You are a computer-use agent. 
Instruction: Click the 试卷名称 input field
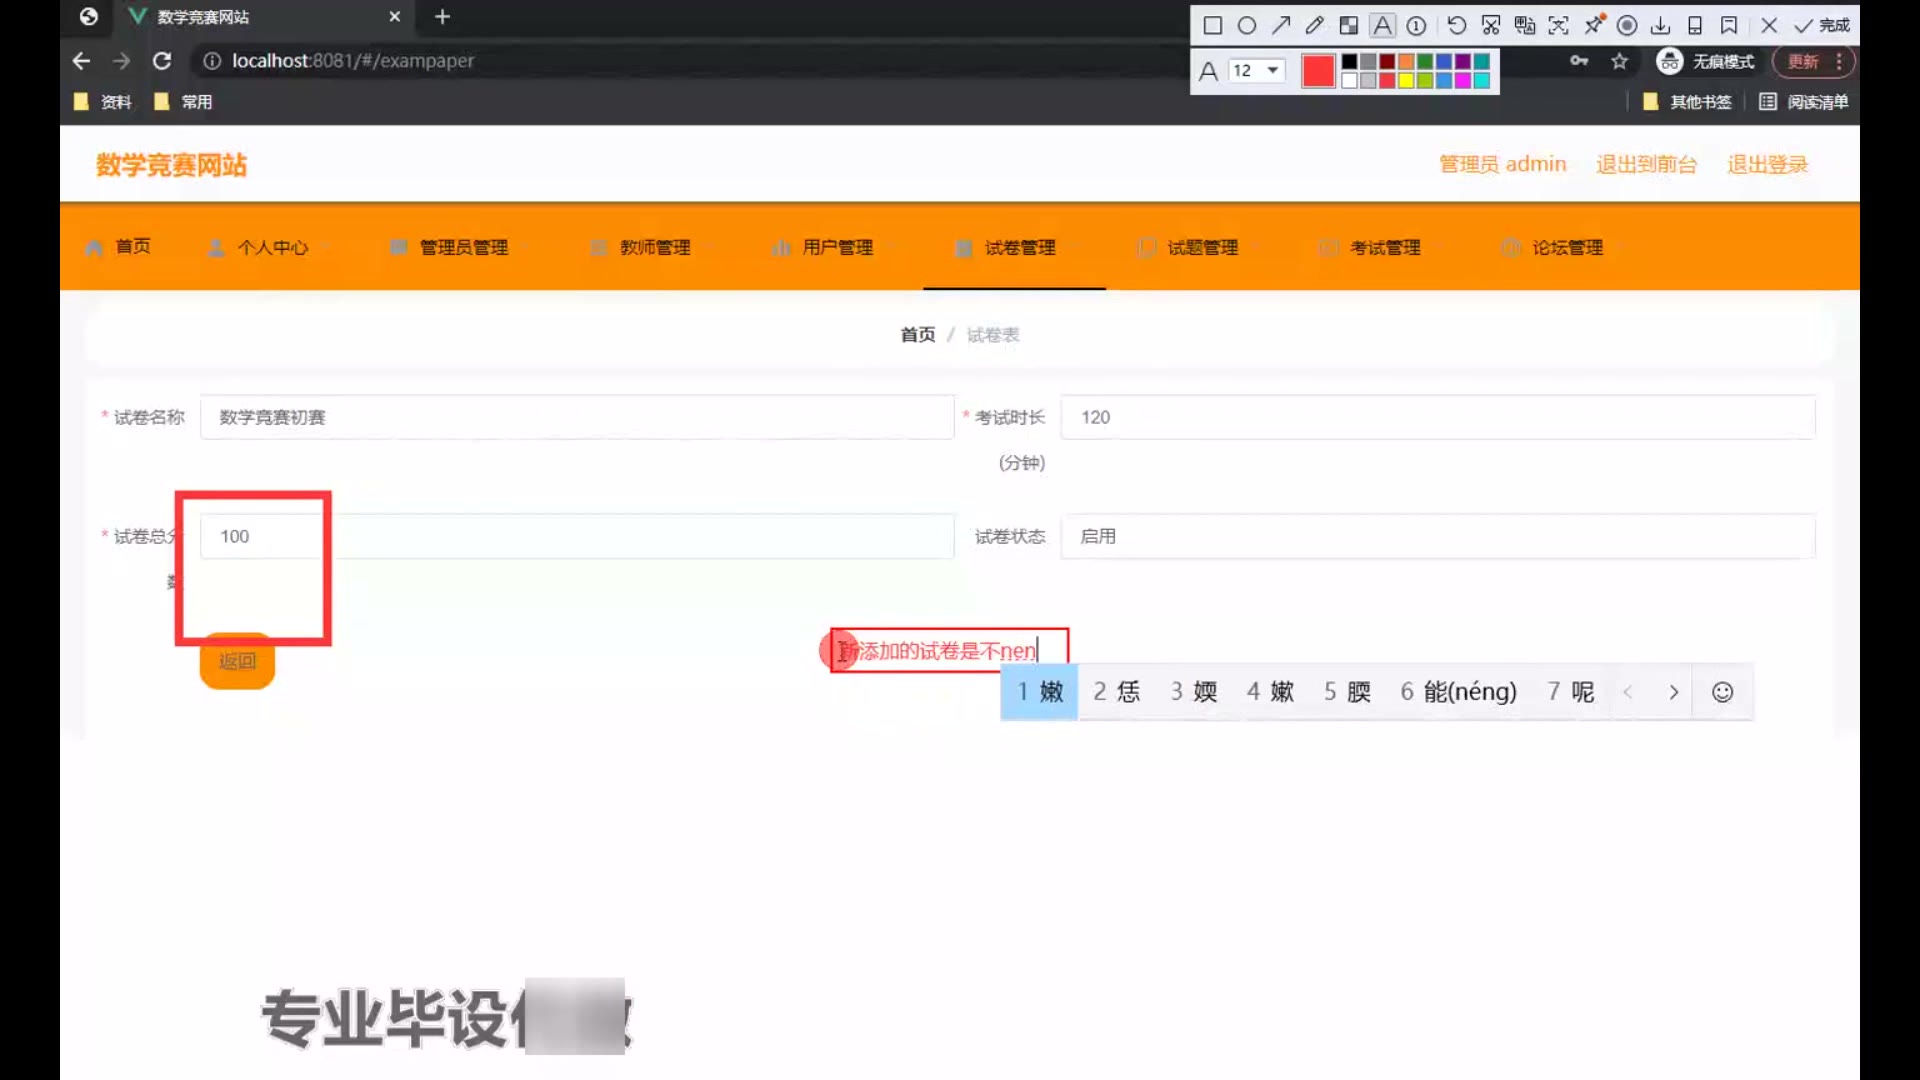(576, 417)
